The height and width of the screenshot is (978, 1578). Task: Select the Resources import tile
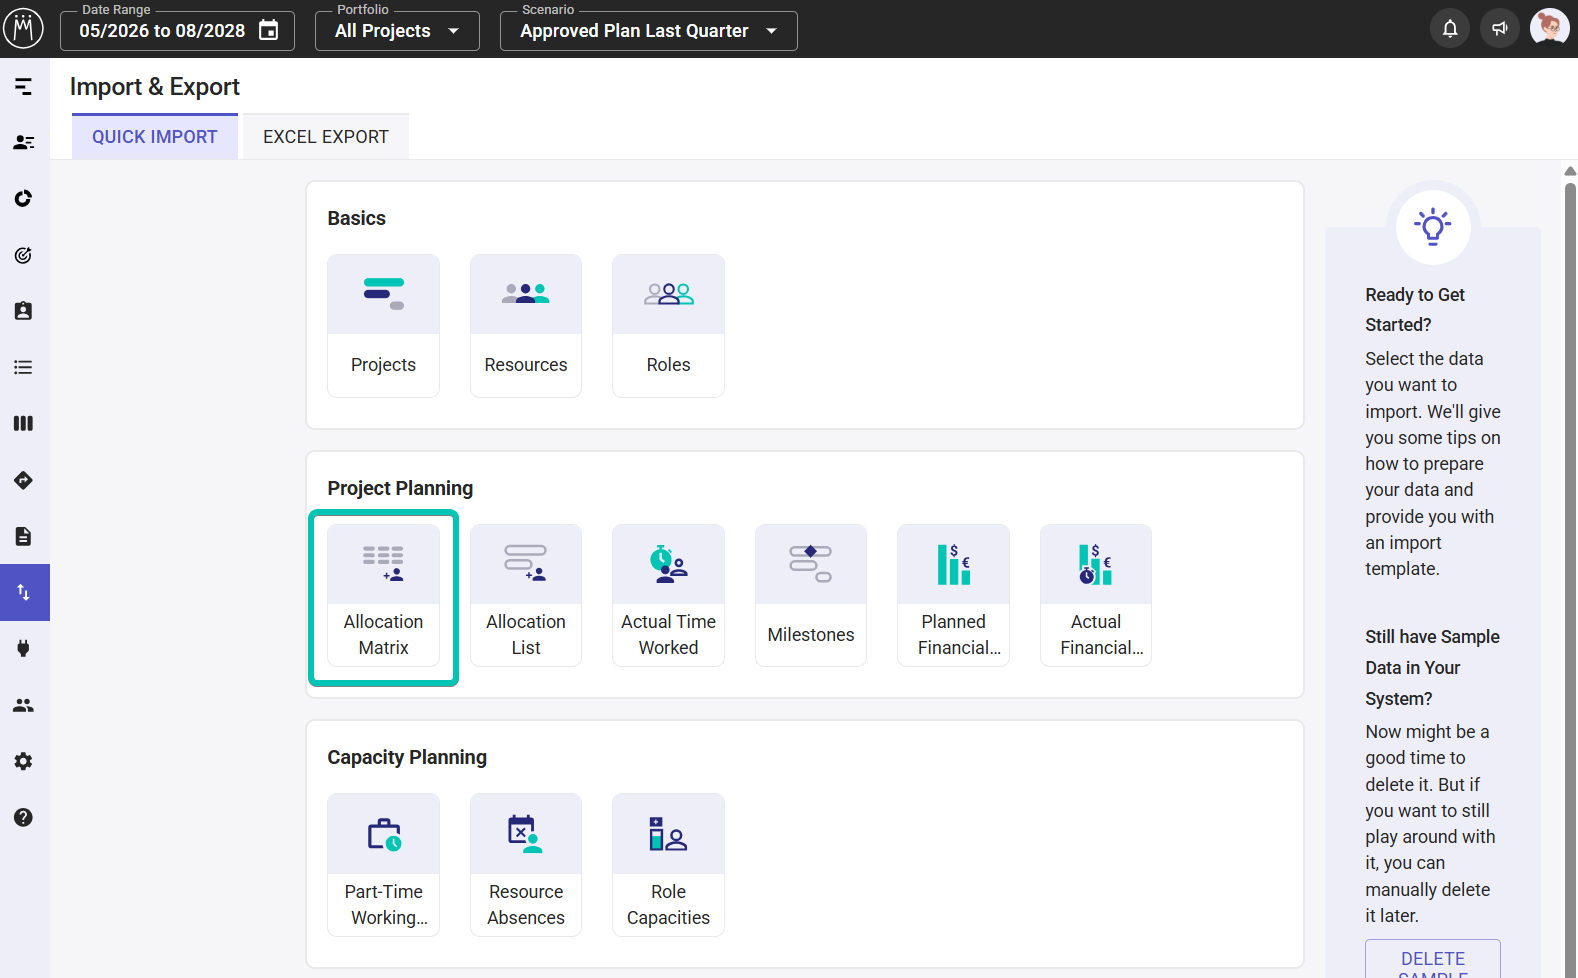[x=526, y=326]
